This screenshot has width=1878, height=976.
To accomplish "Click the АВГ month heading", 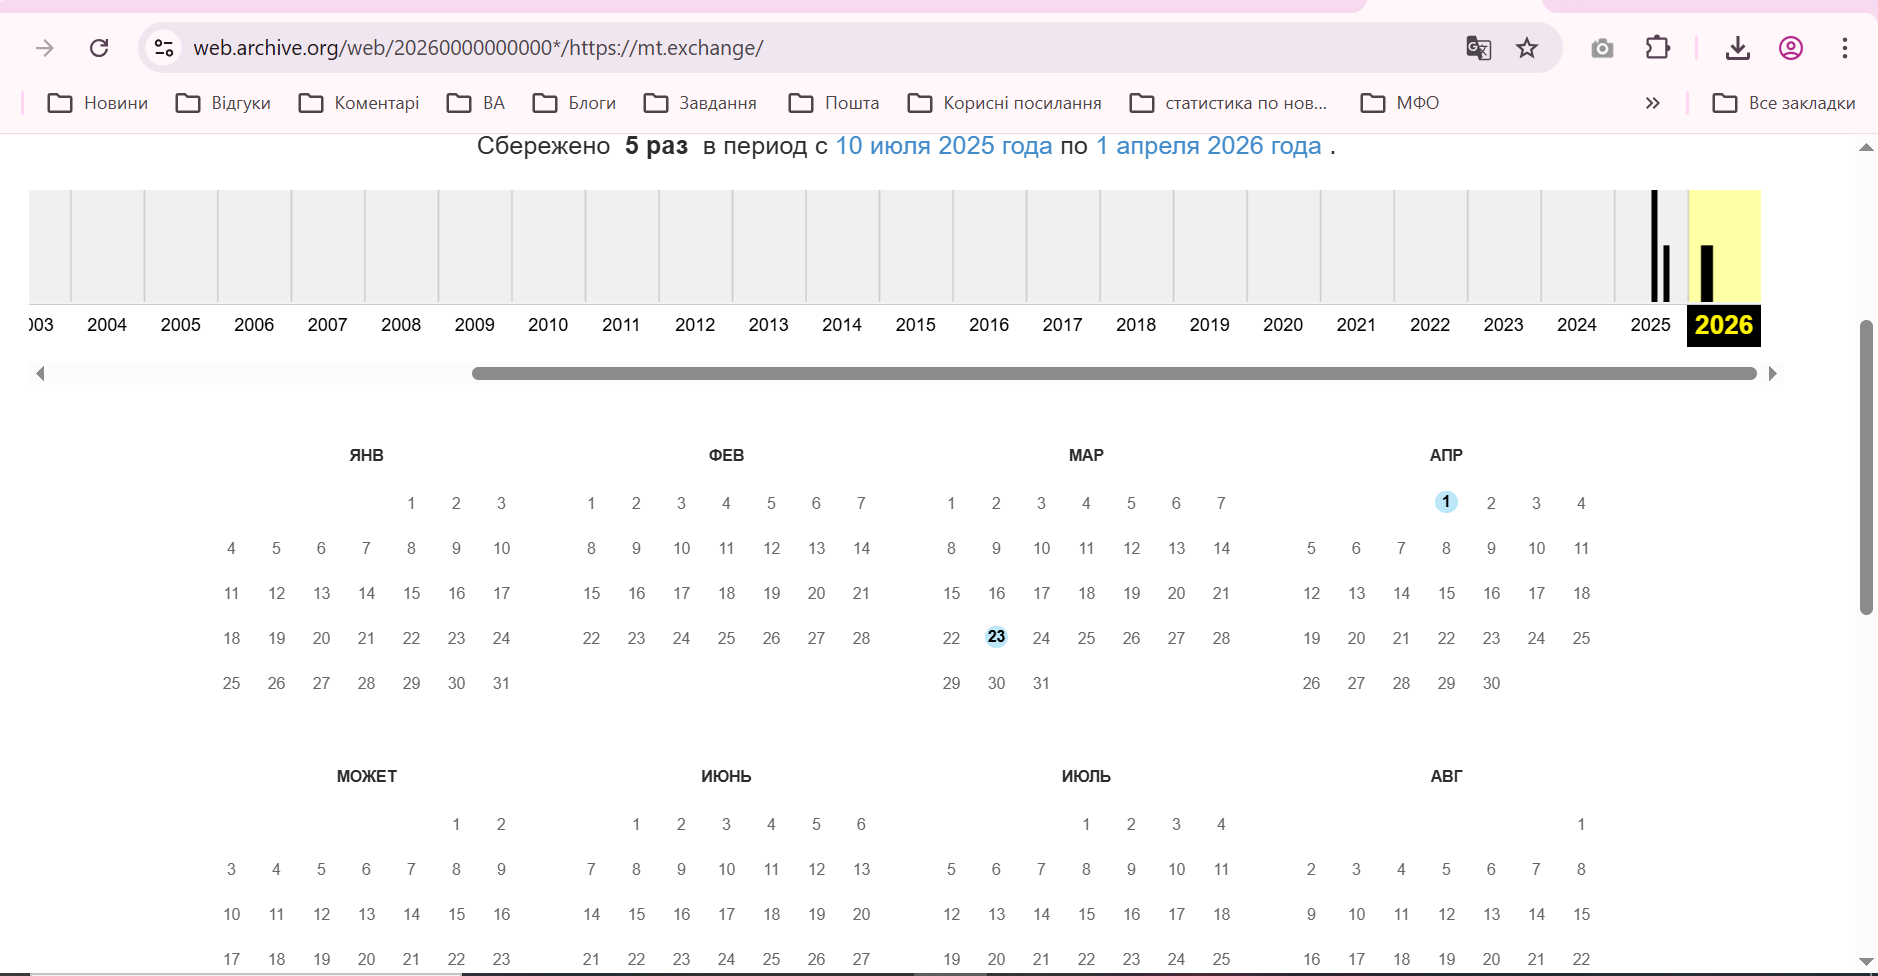I will coord(1446,777).
